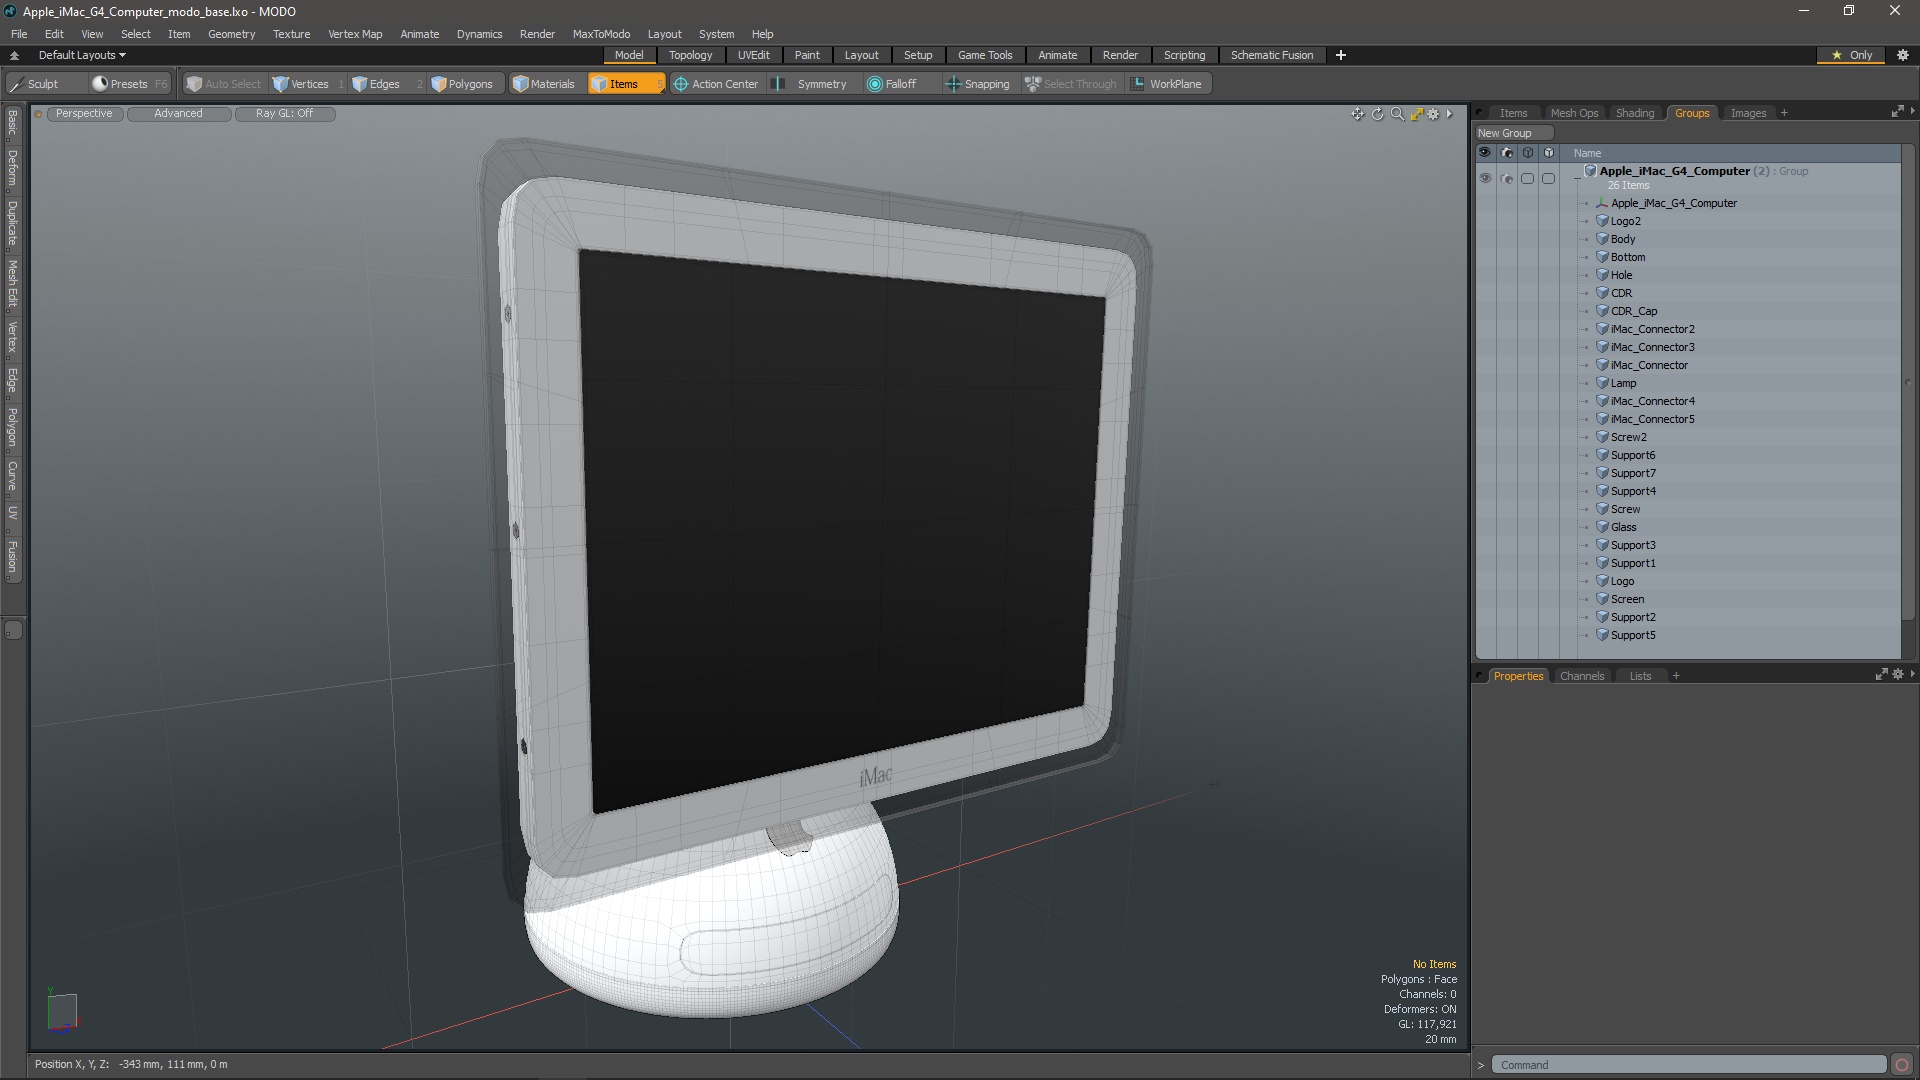Click the viewport maximize arrows icon
Image resolution: width=1920 pixels, height=1080 pixels.
click(x=1416, y=114)
